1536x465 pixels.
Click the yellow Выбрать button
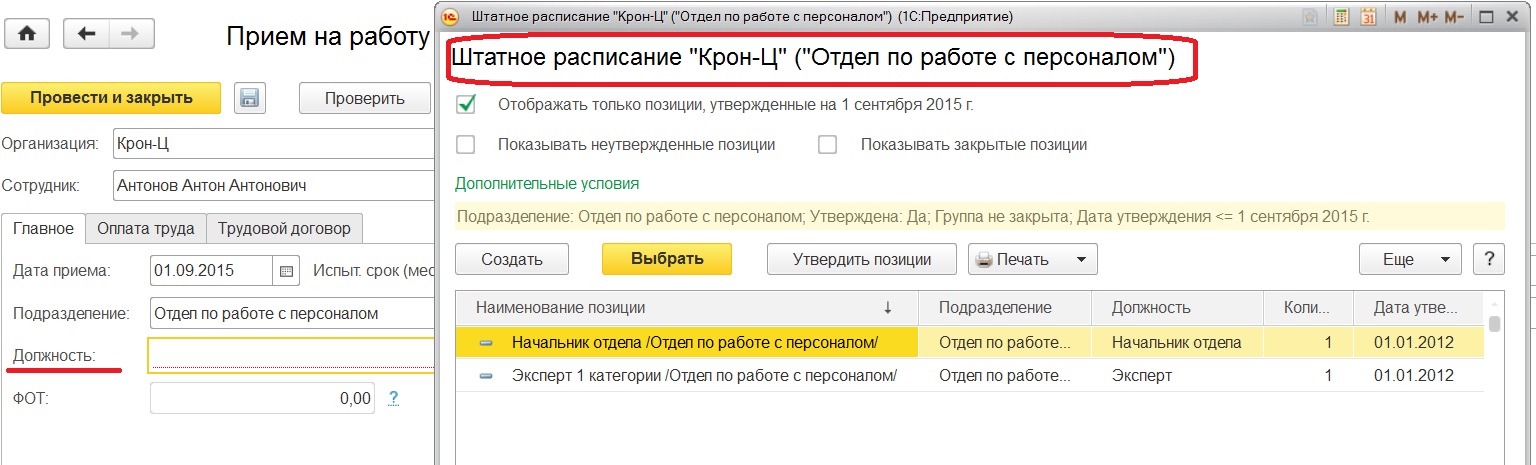click(x=667, y=259)
